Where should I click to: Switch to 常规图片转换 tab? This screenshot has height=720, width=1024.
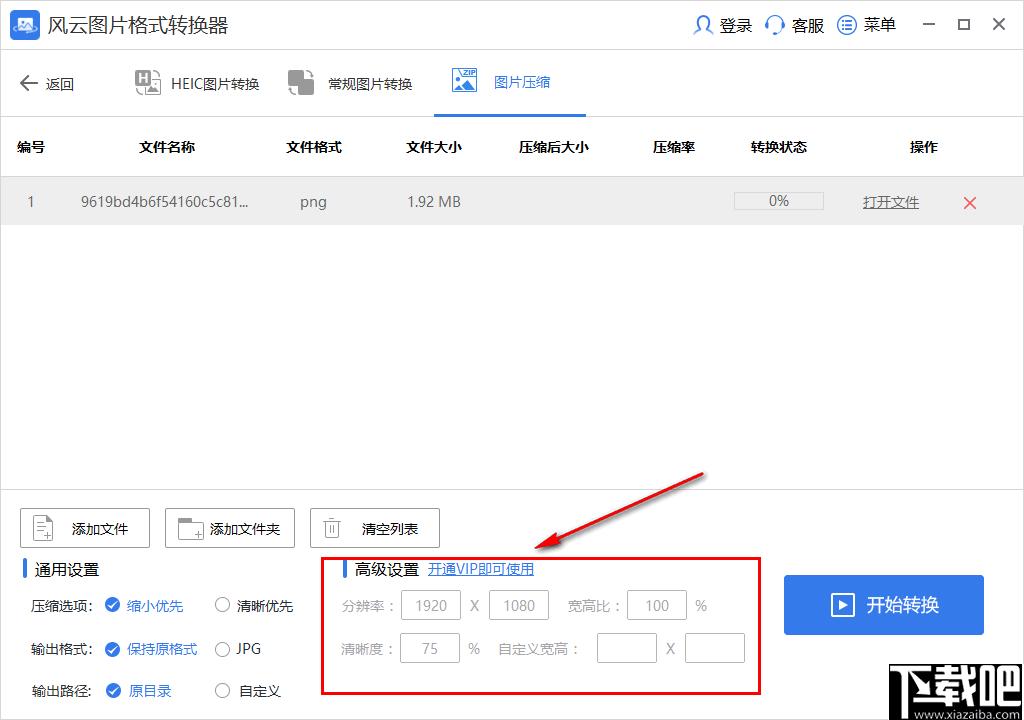click(x=350, y=83)
